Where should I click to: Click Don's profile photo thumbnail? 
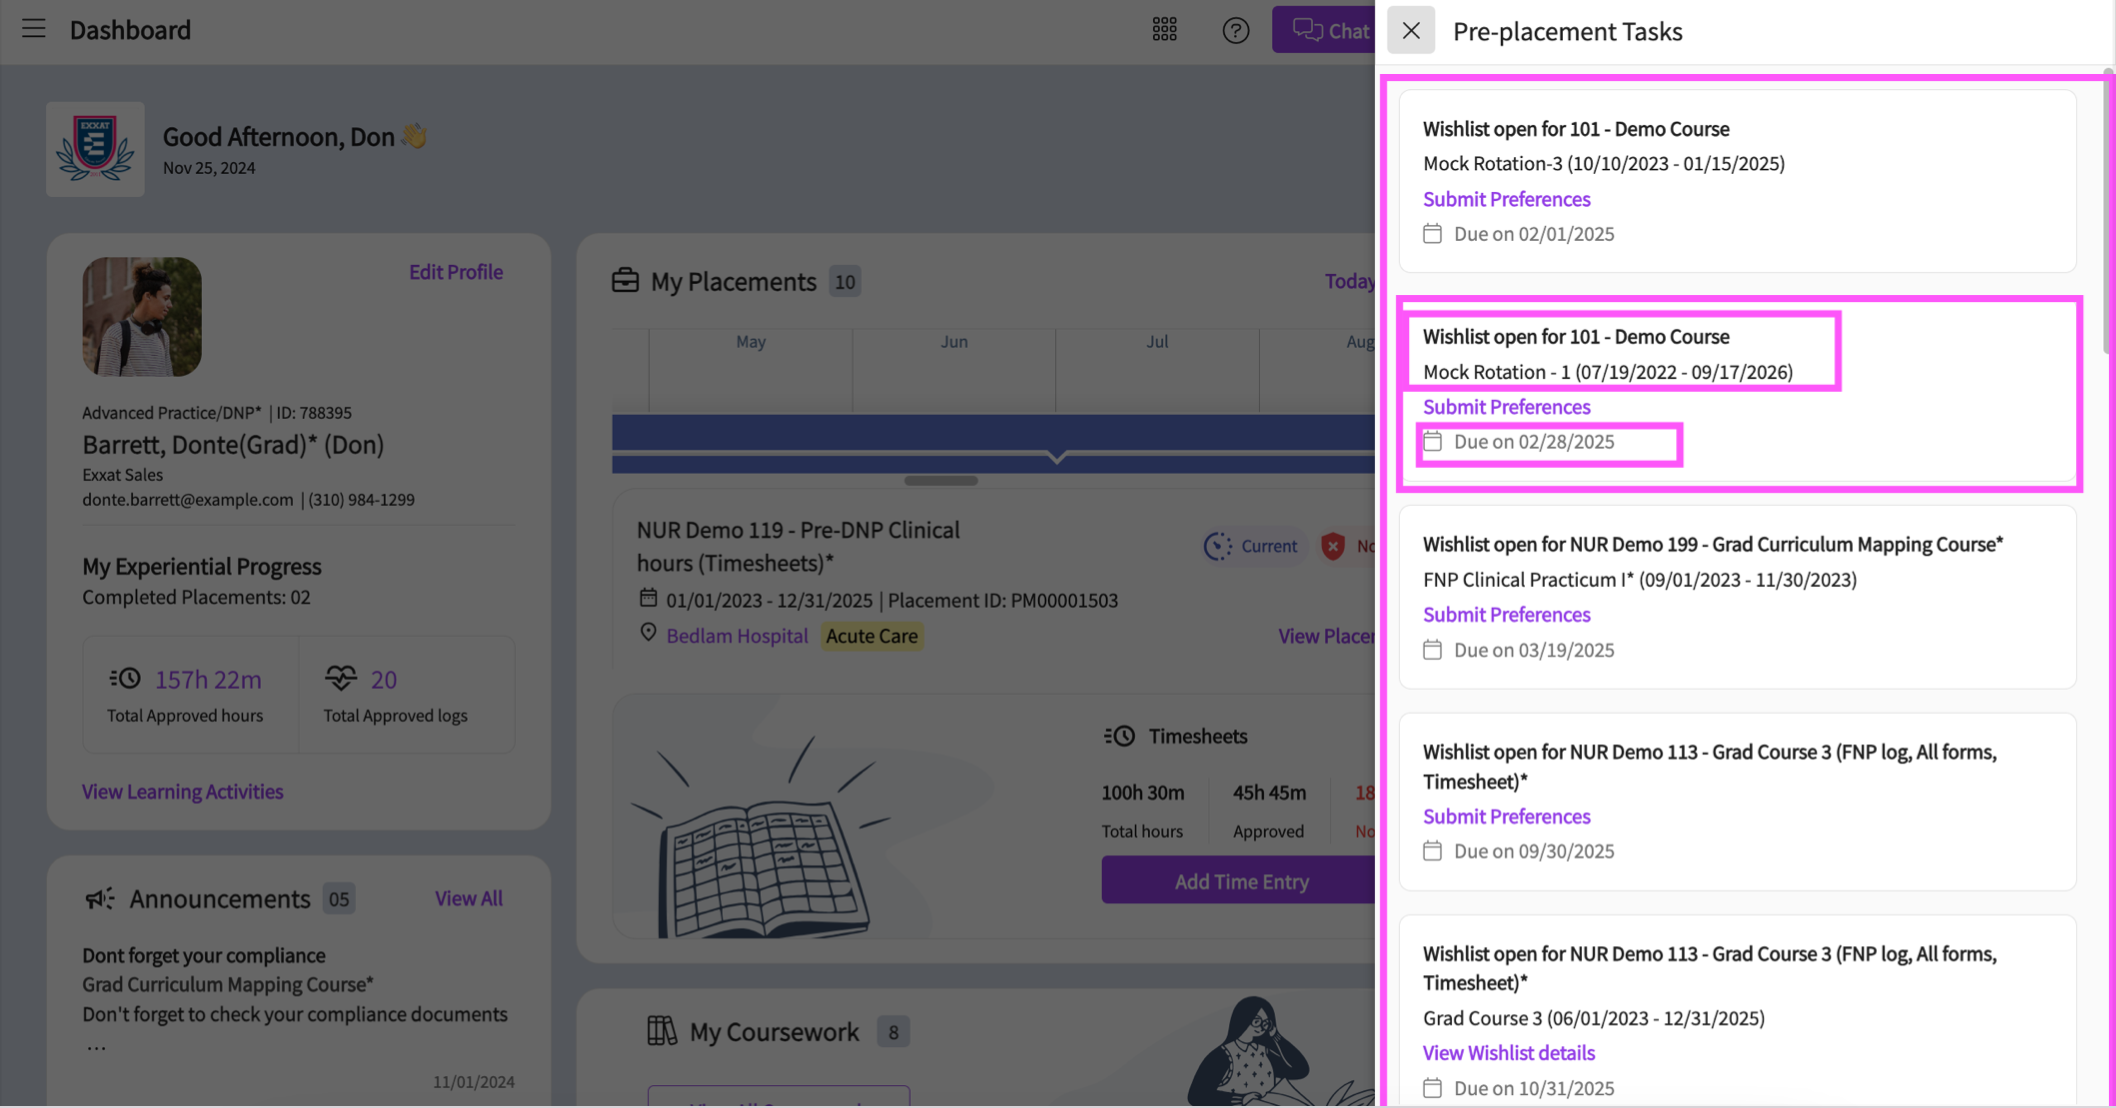click(142, 317)
